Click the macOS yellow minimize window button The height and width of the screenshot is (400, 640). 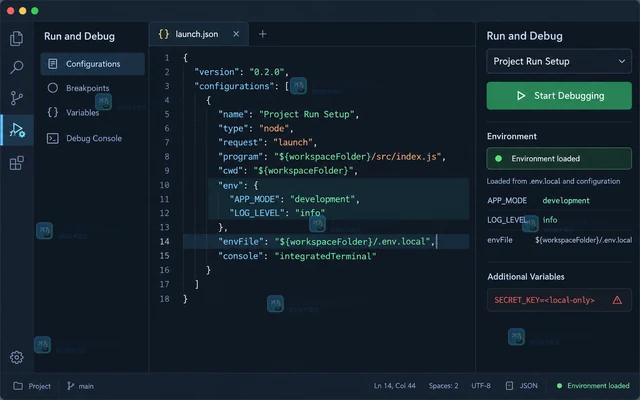click(x=23, y=11)
